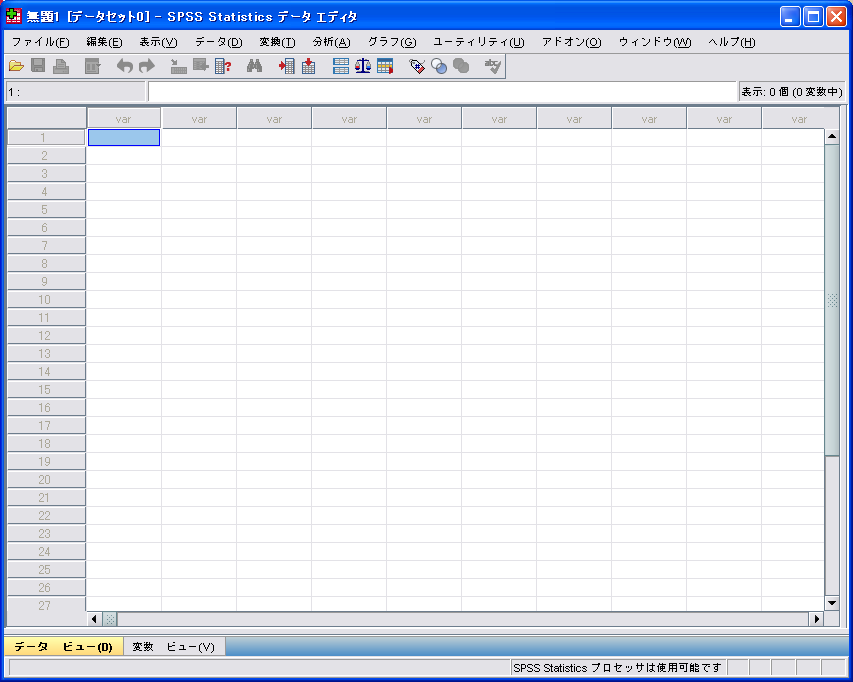Click the vertical scrollbar down arrow
853x682 pixels.
(x=832, y=603)
